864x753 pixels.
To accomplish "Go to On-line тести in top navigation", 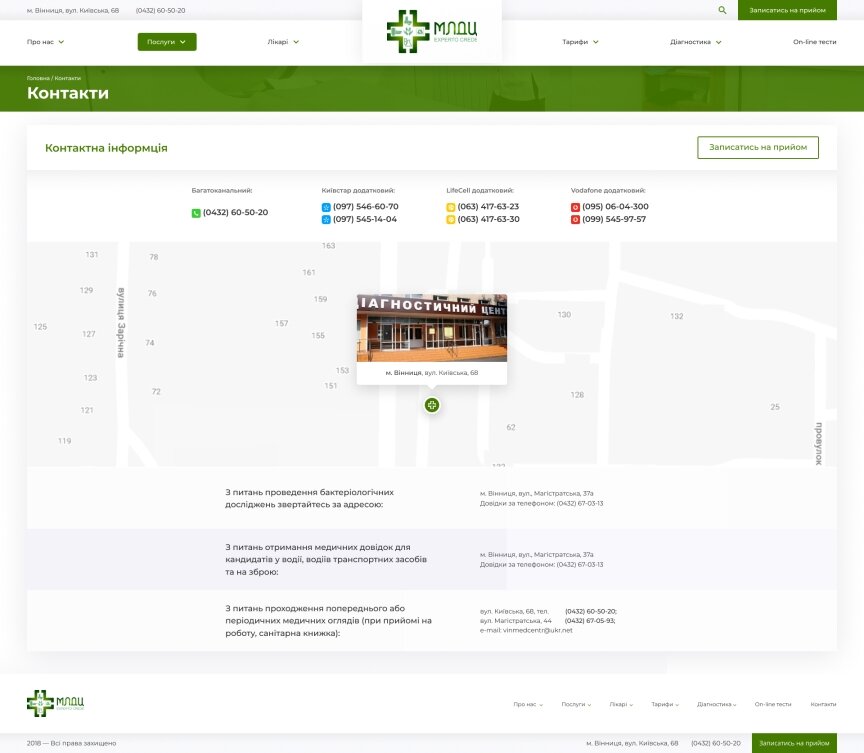I will [814, 42].
